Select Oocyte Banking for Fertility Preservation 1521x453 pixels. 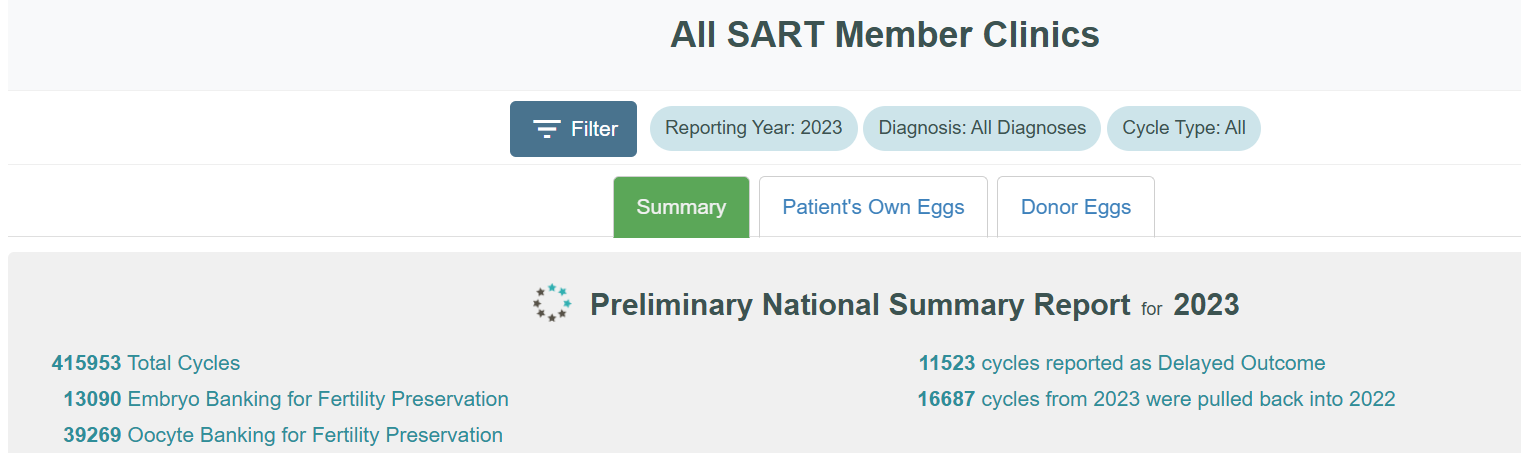[315, 435]
